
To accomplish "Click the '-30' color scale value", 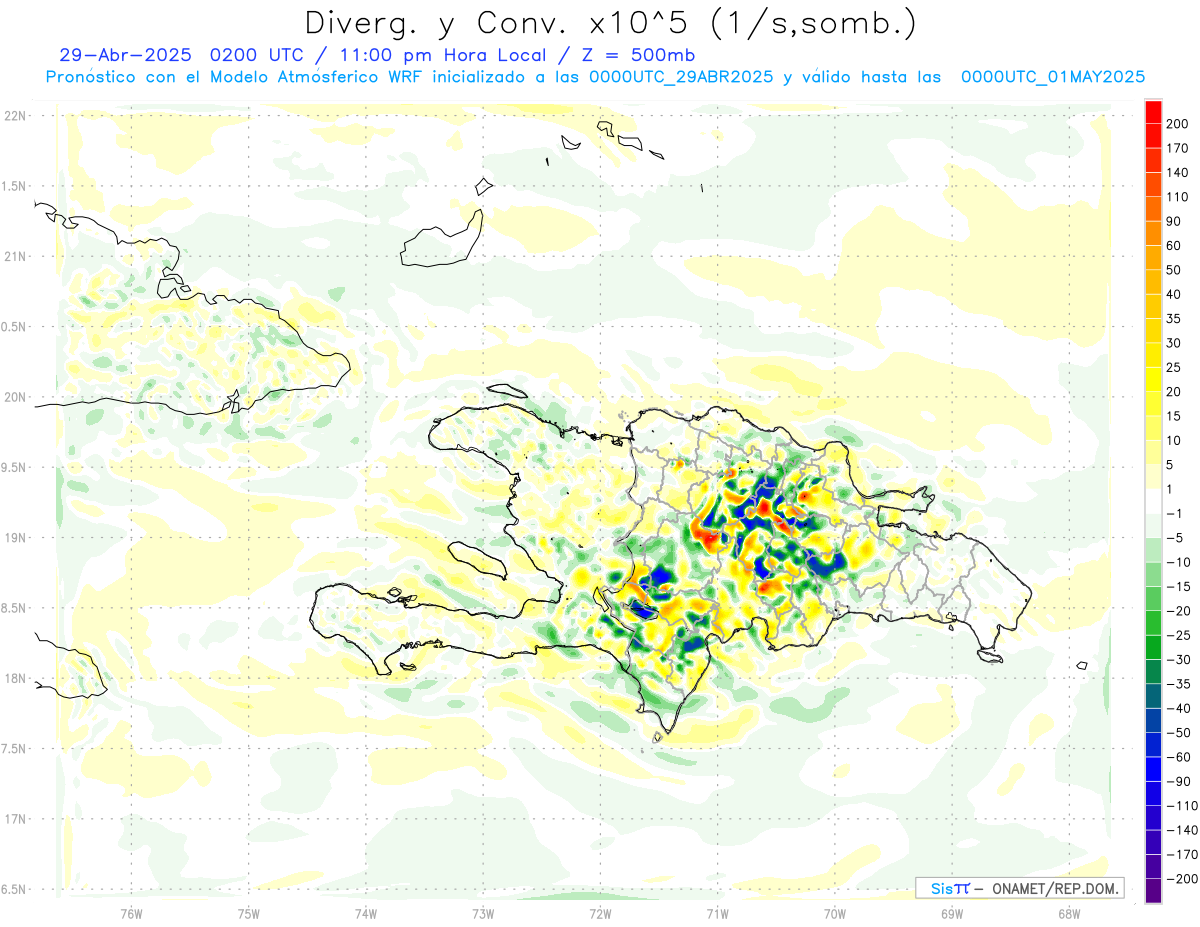I will [1178, 660].
